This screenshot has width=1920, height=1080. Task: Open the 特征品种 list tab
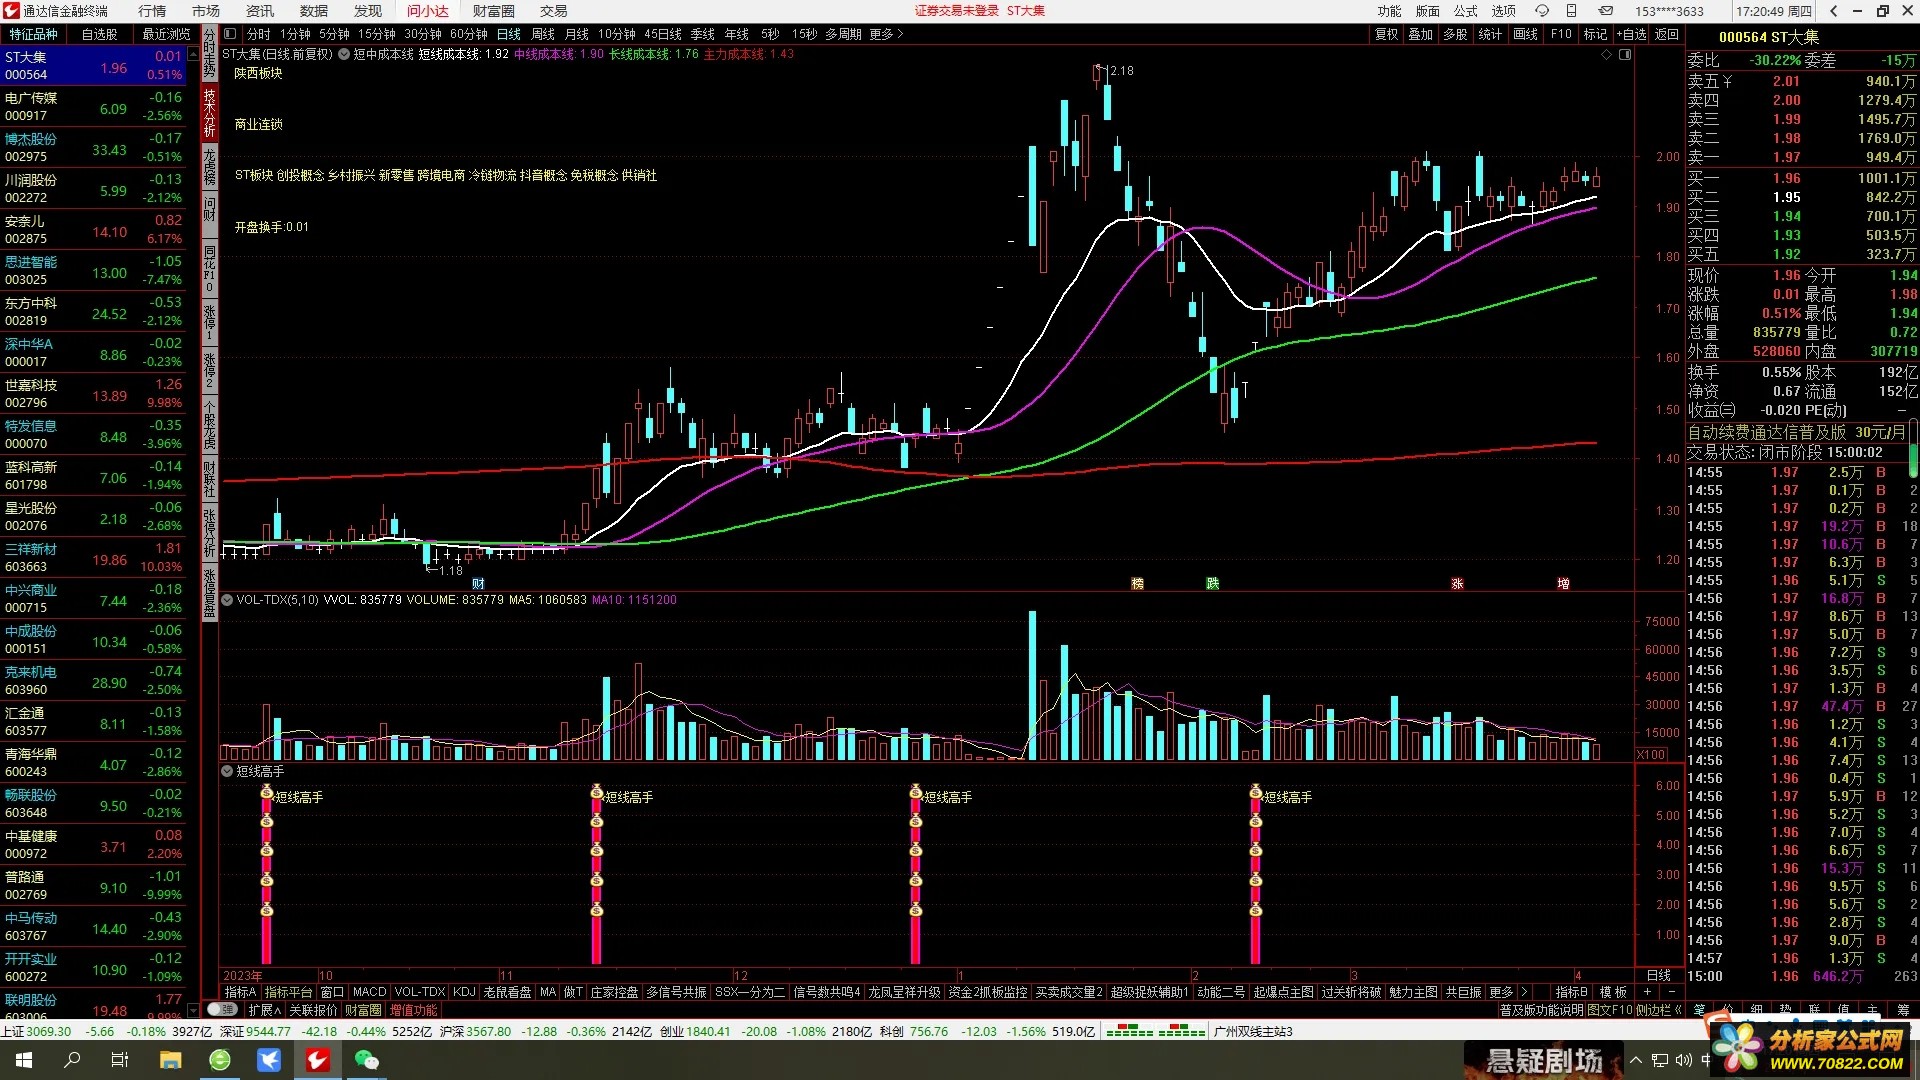click(x=34, y=34)
